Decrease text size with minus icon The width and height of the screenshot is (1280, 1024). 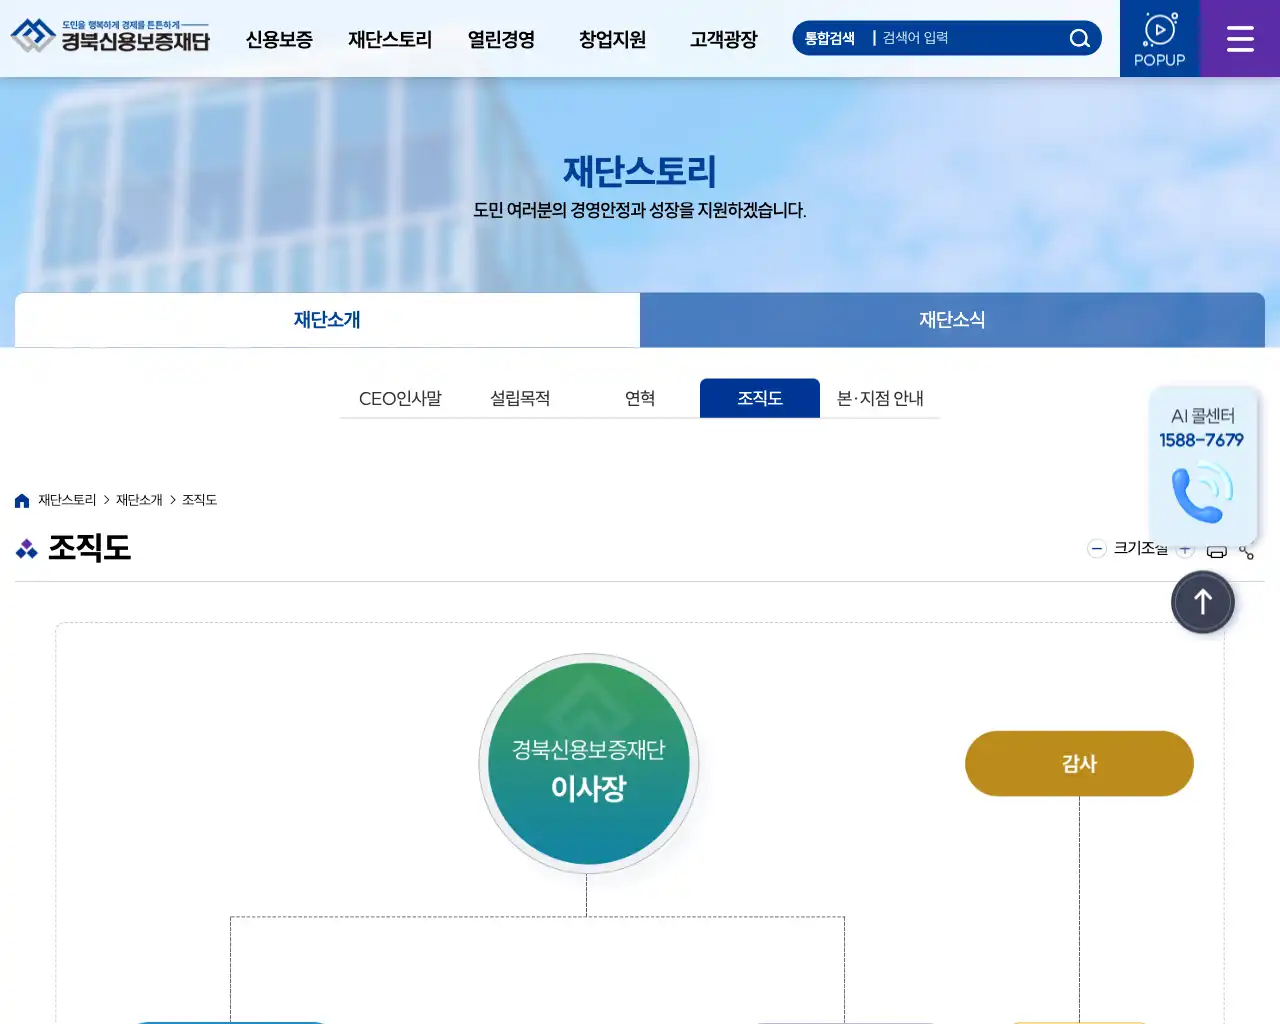click(1097, 548)
